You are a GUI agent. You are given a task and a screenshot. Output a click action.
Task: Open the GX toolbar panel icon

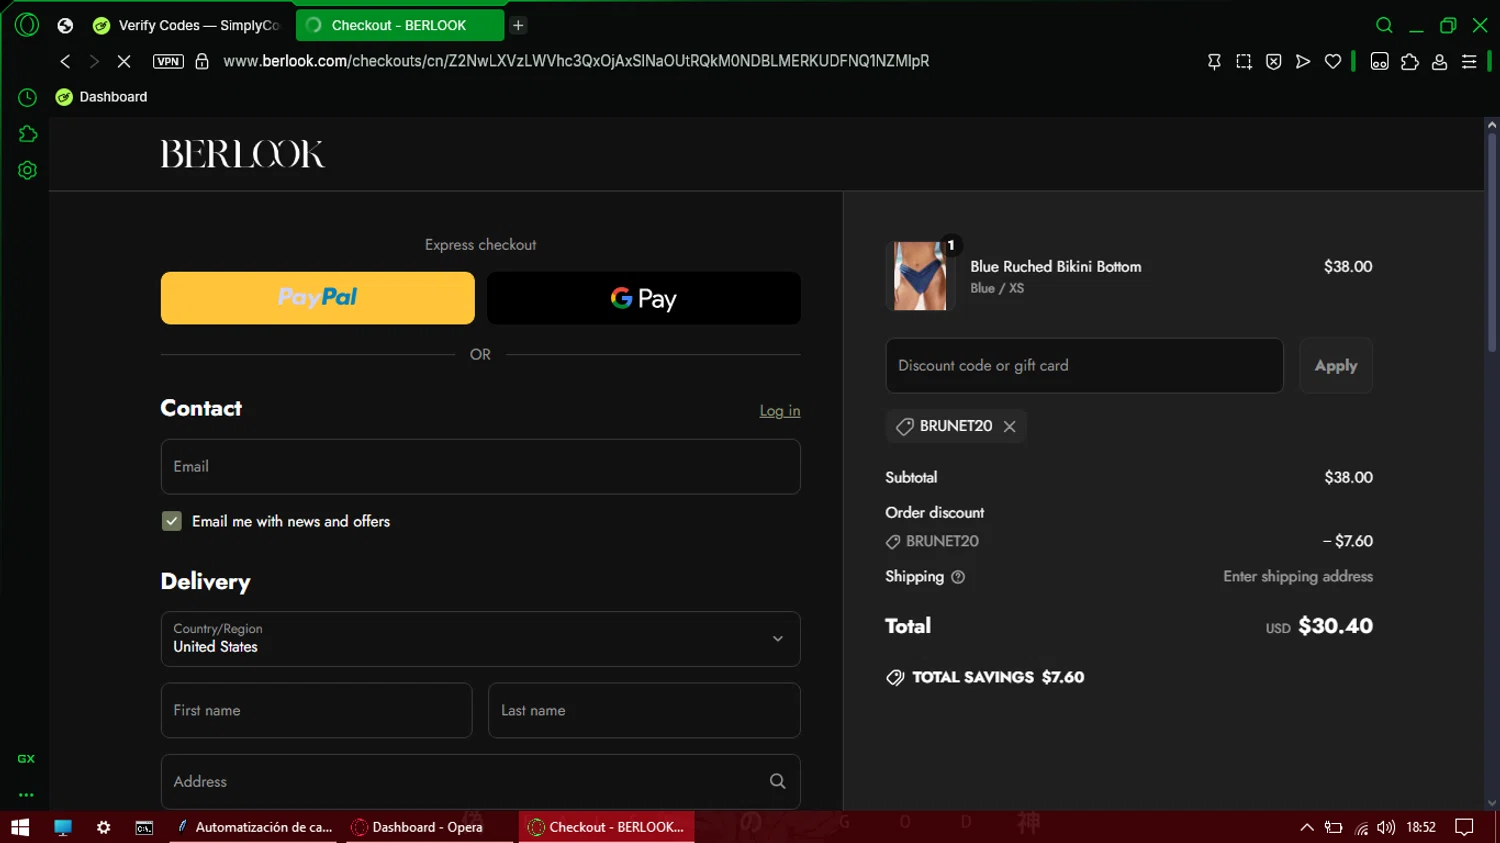(x=1380, y=62)
